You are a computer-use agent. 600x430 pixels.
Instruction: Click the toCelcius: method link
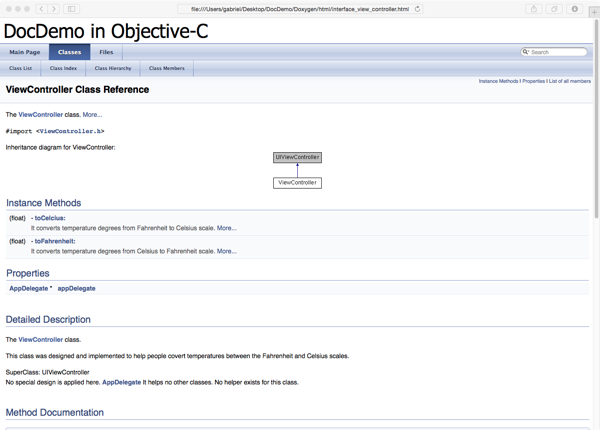pos(49,218)
